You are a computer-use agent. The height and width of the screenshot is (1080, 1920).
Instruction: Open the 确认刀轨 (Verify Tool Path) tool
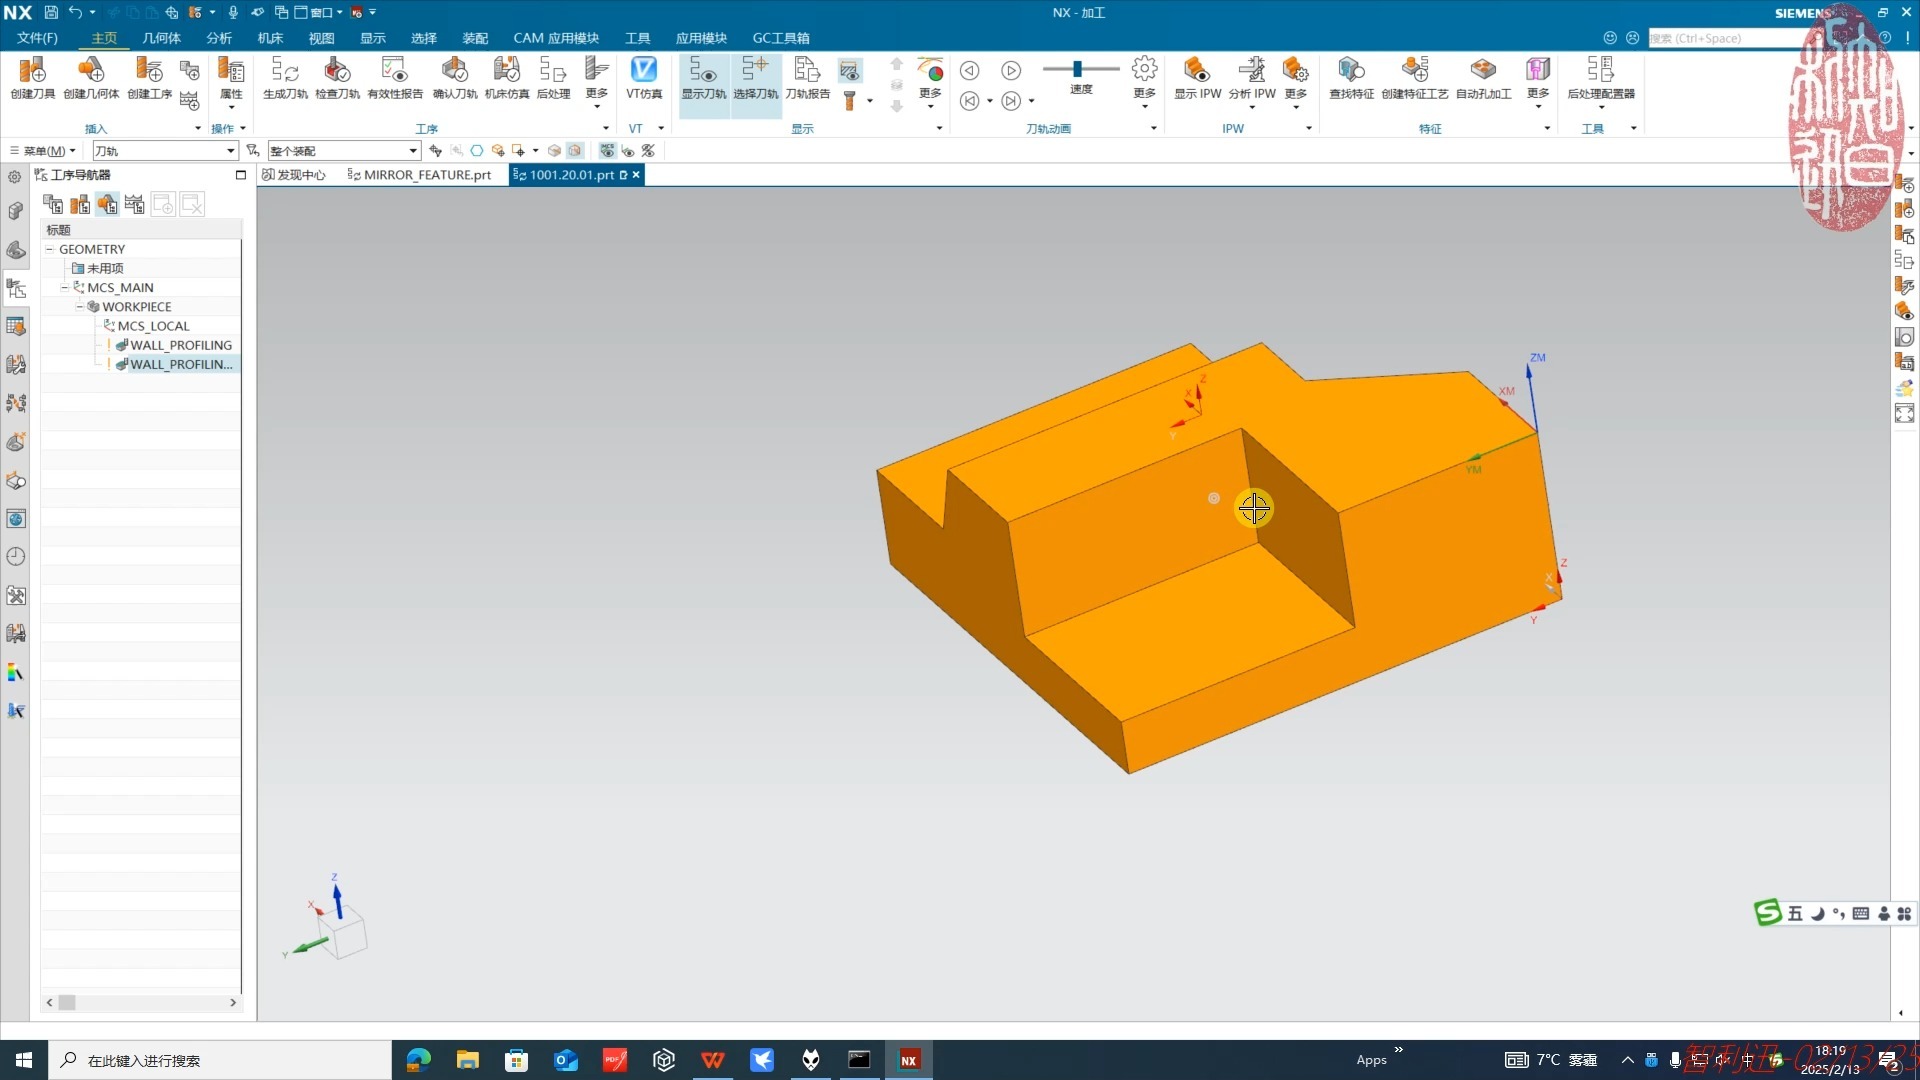tap(454, 72)
